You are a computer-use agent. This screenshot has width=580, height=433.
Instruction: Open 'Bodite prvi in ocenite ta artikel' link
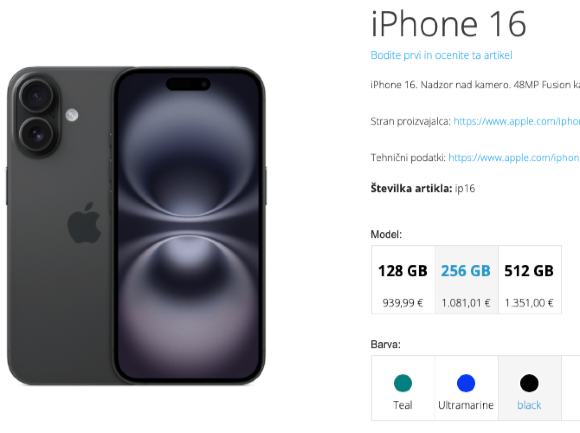point(441,55)
